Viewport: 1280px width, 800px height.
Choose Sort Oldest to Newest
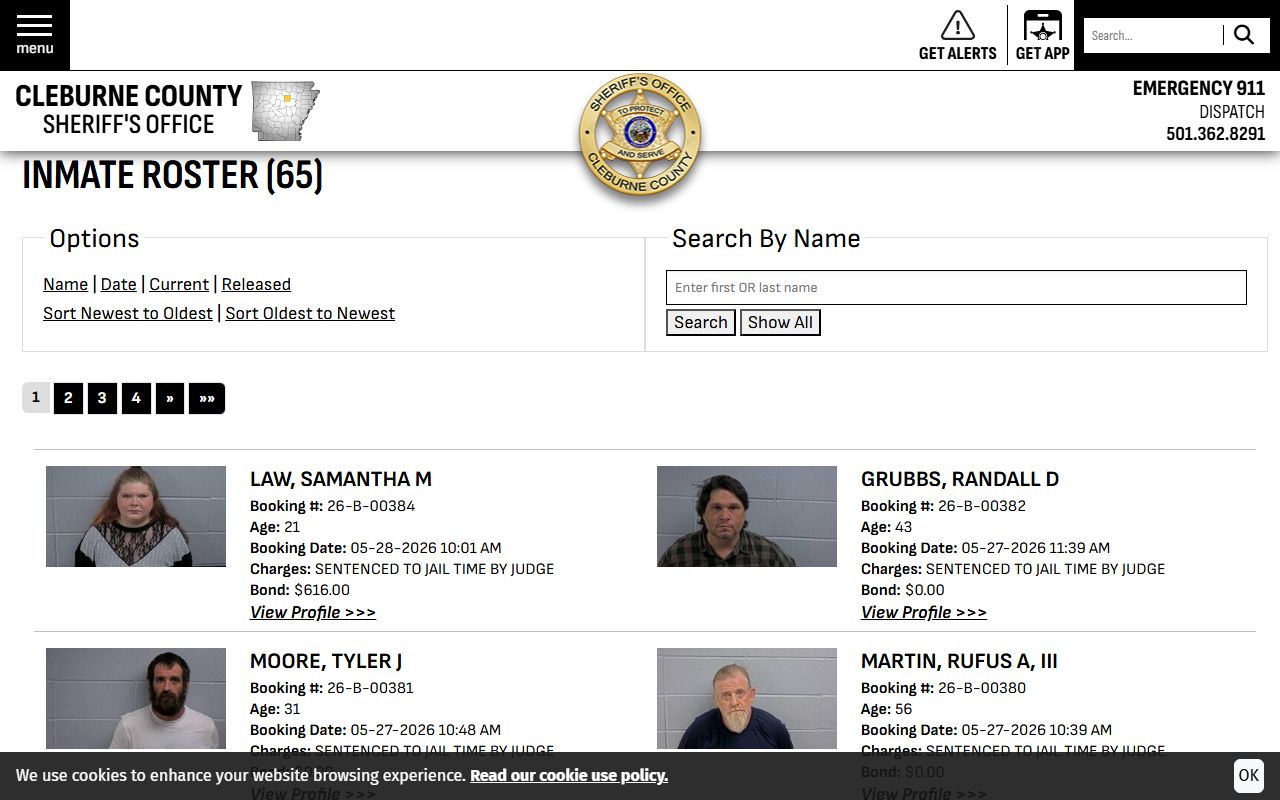point(310,313)
